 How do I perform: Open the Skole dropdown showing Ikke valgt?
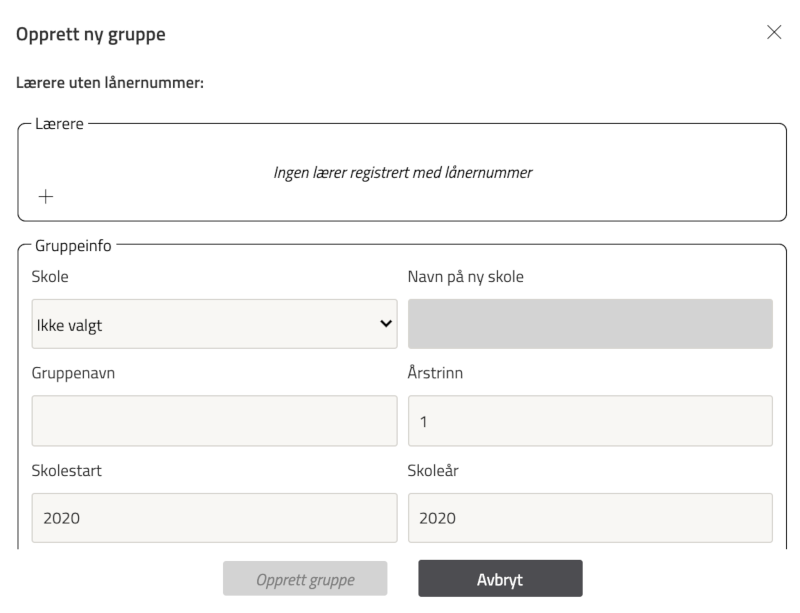214,324
